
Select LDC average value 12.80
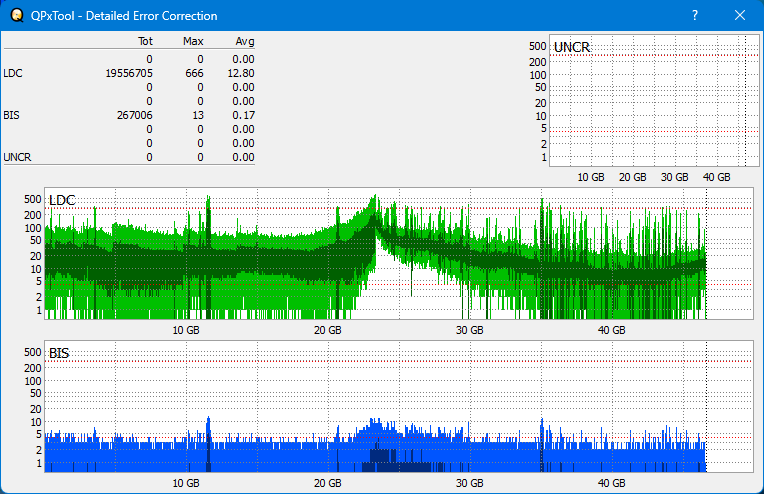(241, 73)
